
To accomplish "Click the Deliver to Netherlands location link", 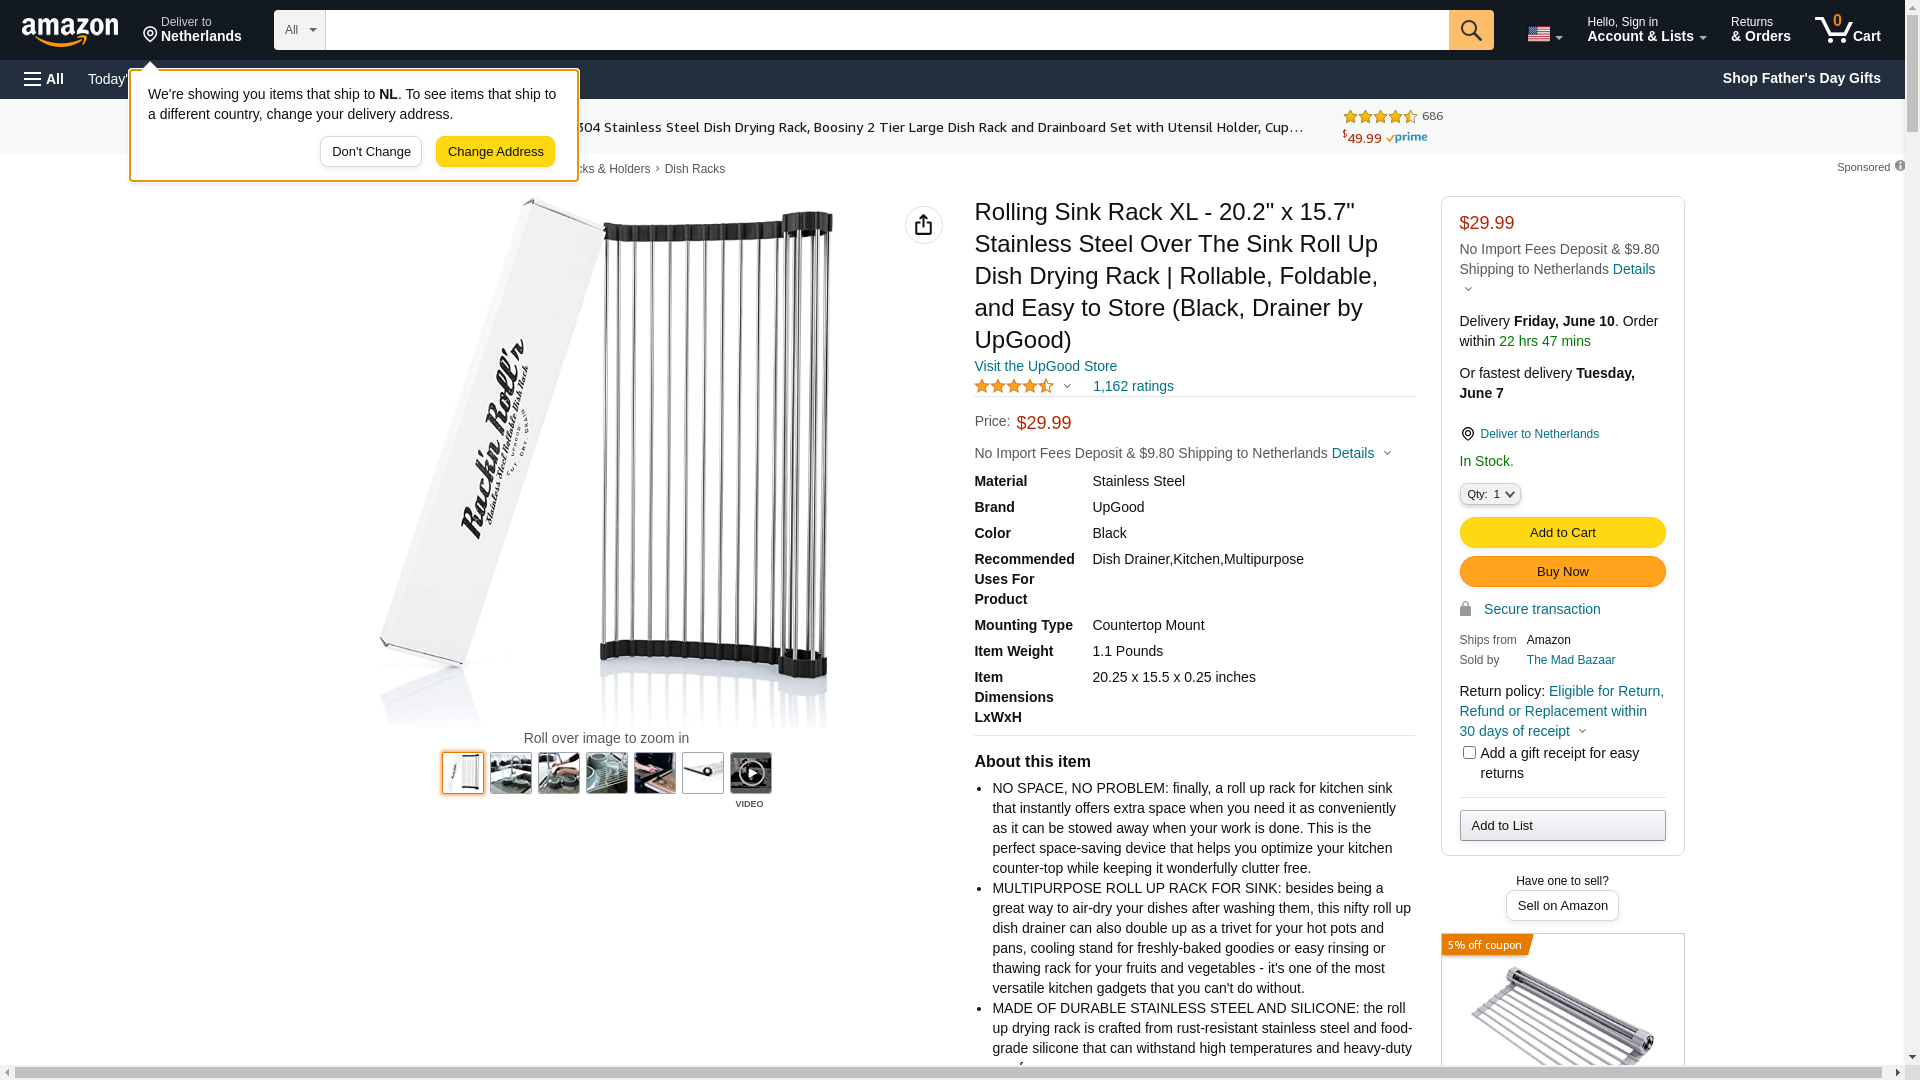I will pyautogui.click(x=1539, y=434).
